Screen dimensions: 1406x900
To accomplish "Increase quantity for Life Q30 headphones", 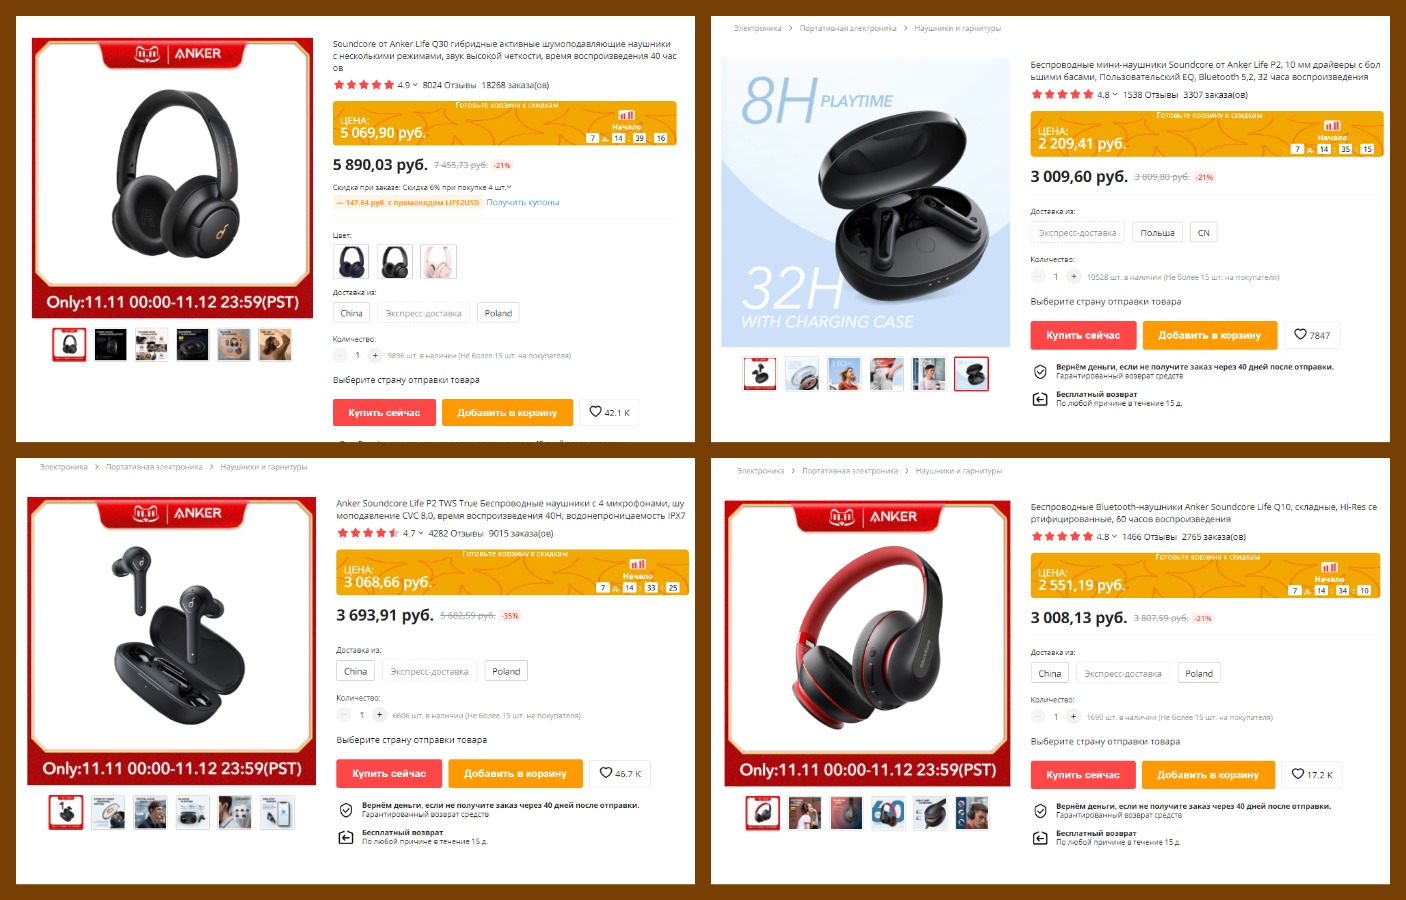I will [x=375, y=355].
